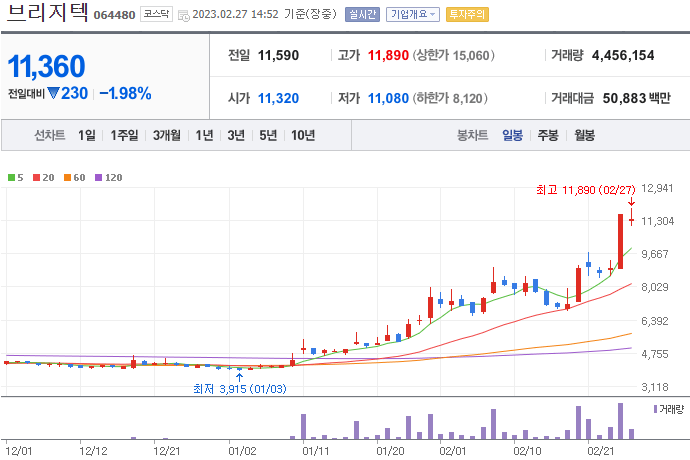Screen dimensions: 690x460
Task: Click the blue down-triangle change icon
Action: (x=53, y=93)
